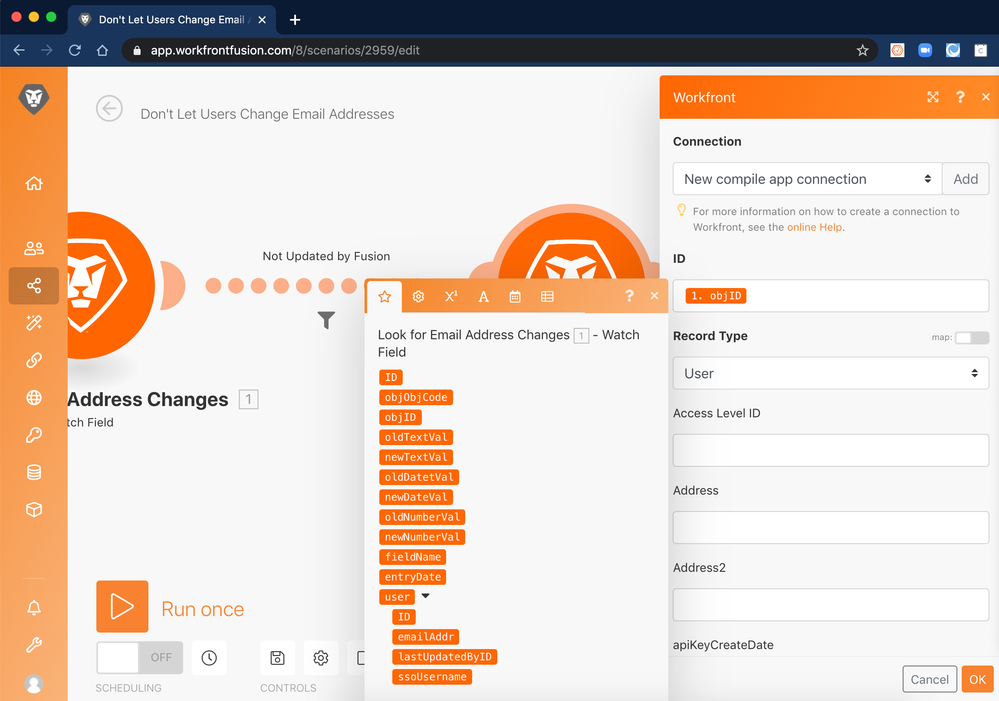Open the Connection dropdown
The height and width of the screenshot is (701, 999).
point(806,179)
